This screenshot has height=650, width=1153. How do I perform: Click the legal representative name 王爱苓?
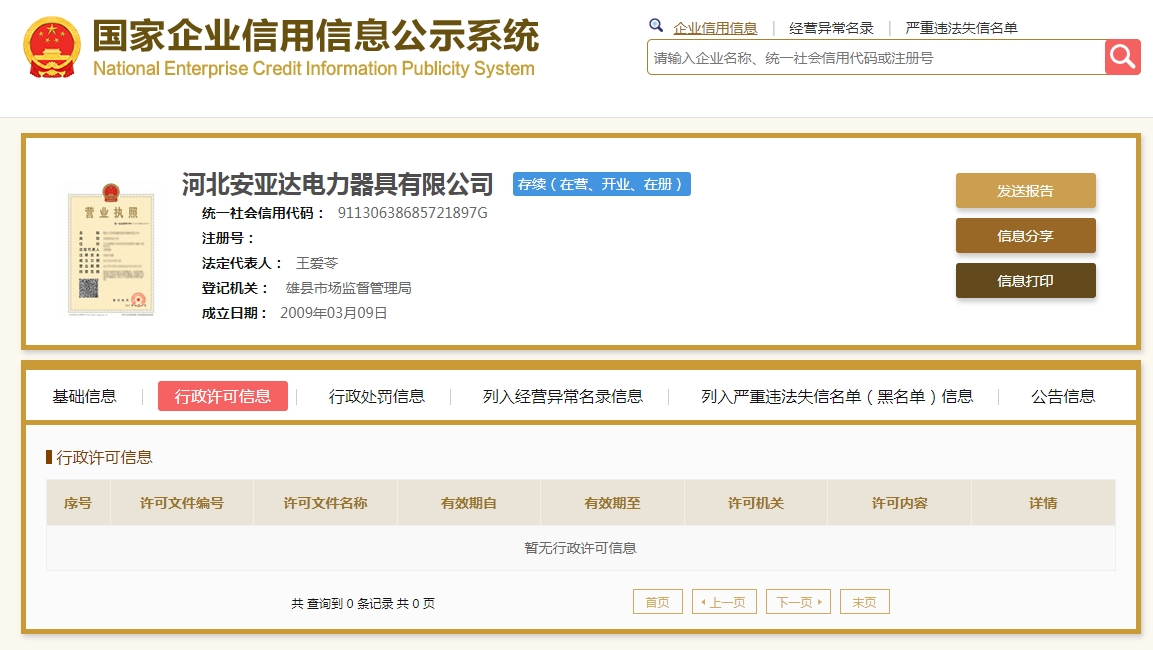pyautogui.click(x=317, y=263)
